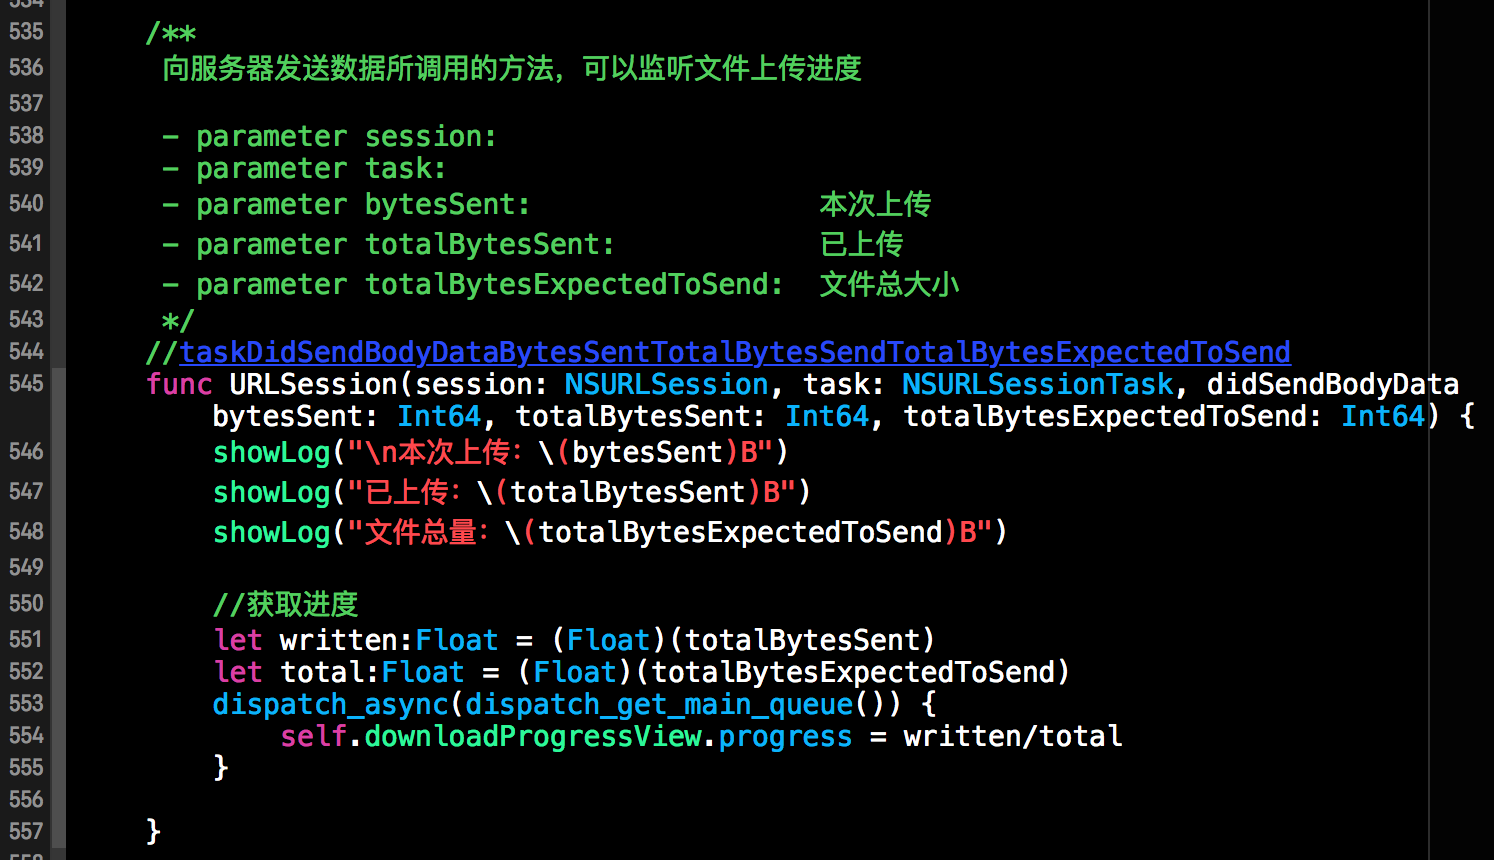The image size is (1494, 860).
Task: Click the downloadProgressView property
Action: (533, 736)
